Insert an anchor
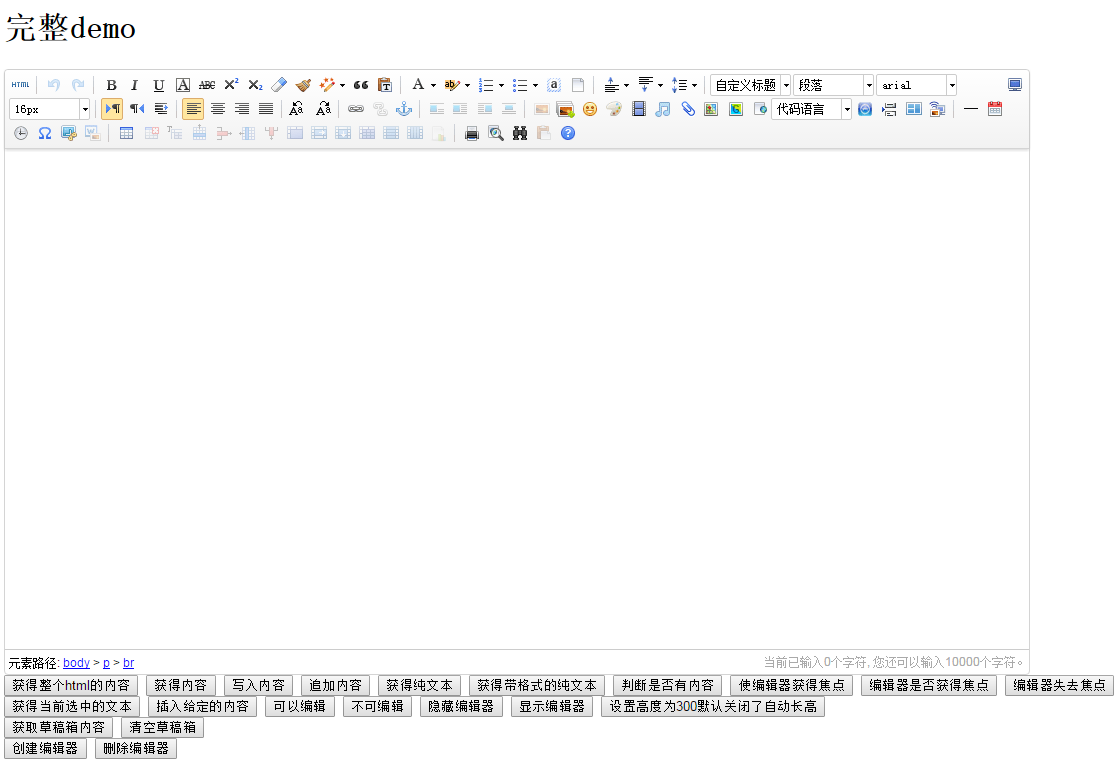The width and height of the screenshot is (1119, 761). (404, 109)
